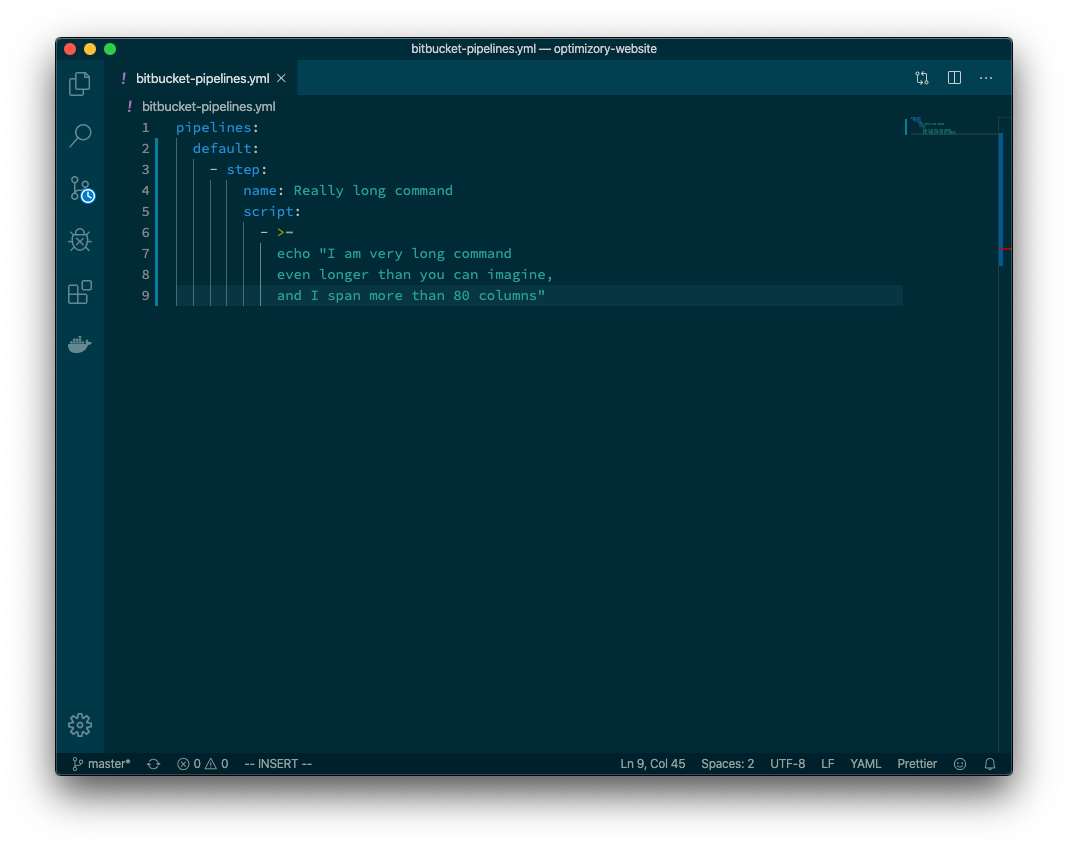The width and height of the screenshot is (1068, 849).
Task: Open notifications with the bell icon
Action: (989, 763)
